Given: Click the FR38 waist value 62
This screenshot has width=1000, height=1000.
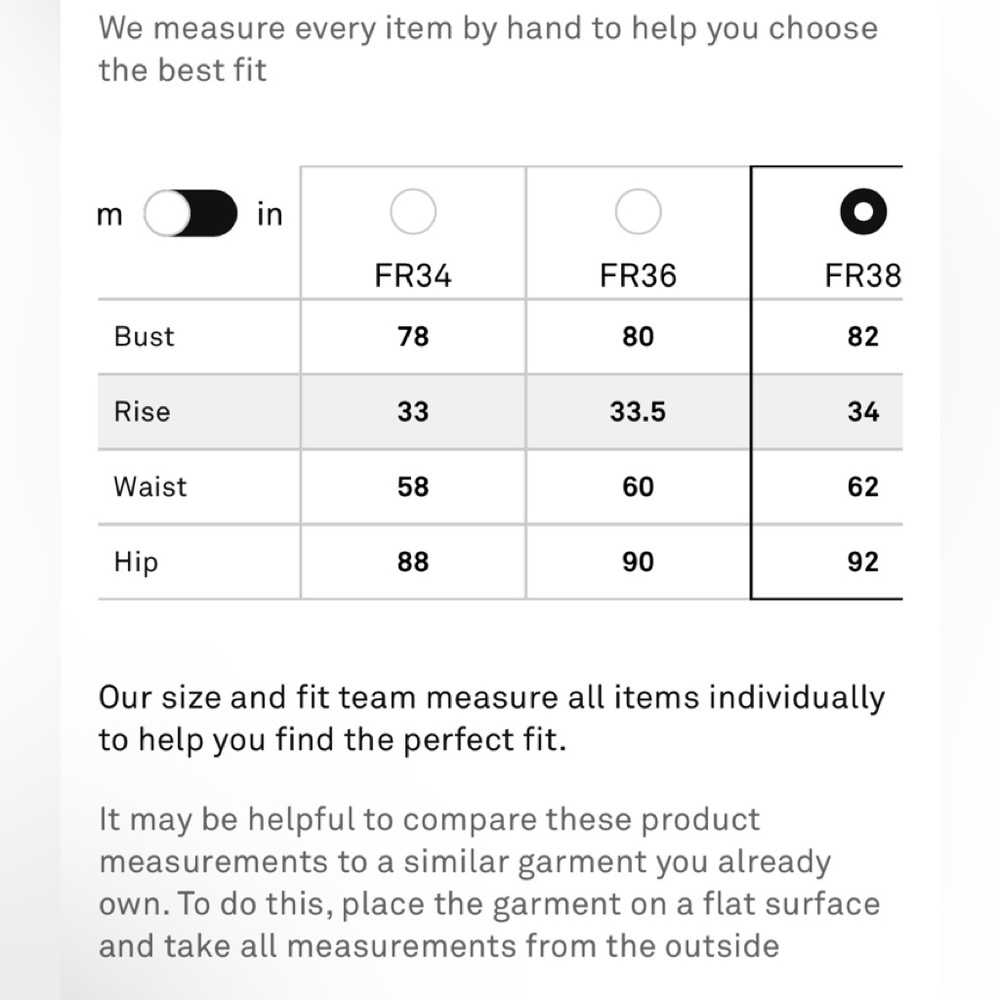Looking at the screenshot, I should point(862,487).
